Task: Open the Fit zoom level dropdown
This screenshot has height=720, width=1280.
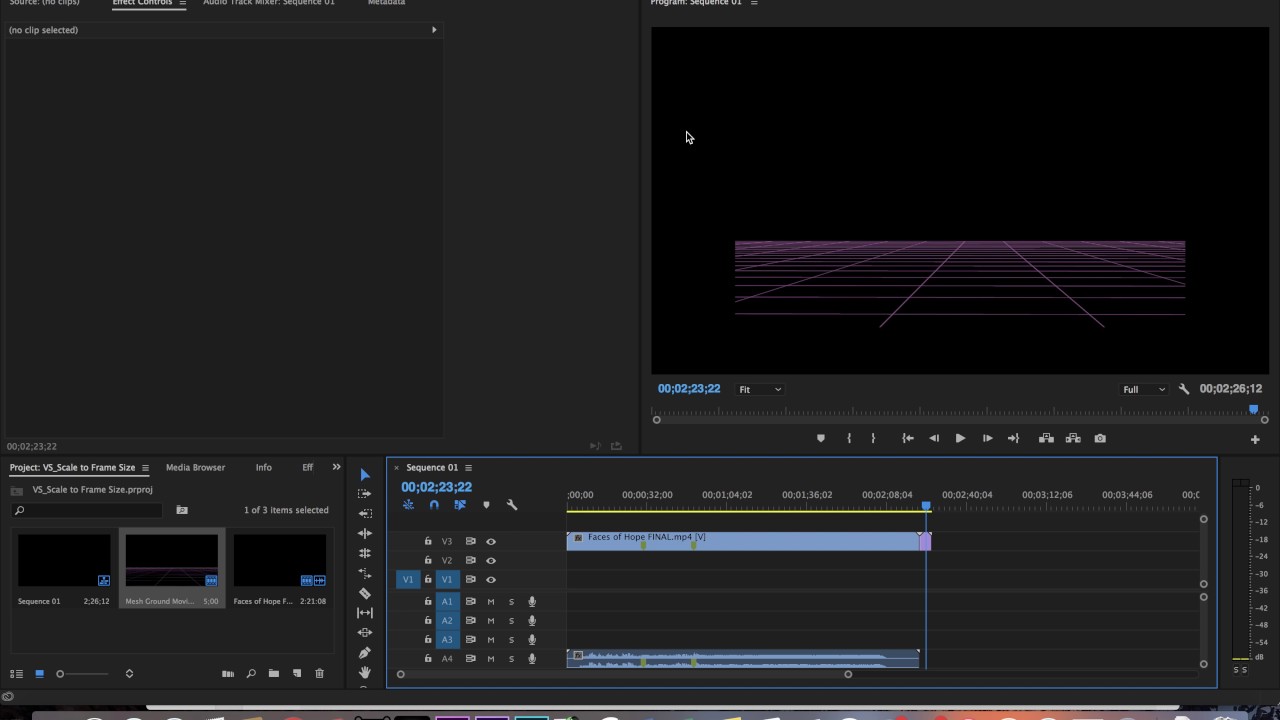Action: (760, 389)
